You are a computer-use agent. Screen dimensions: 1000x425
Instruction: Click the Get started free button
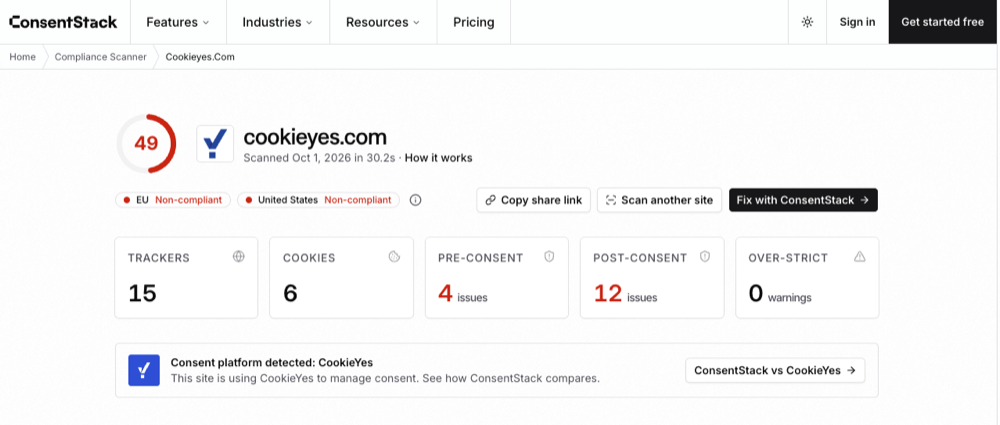pos(943,22)
